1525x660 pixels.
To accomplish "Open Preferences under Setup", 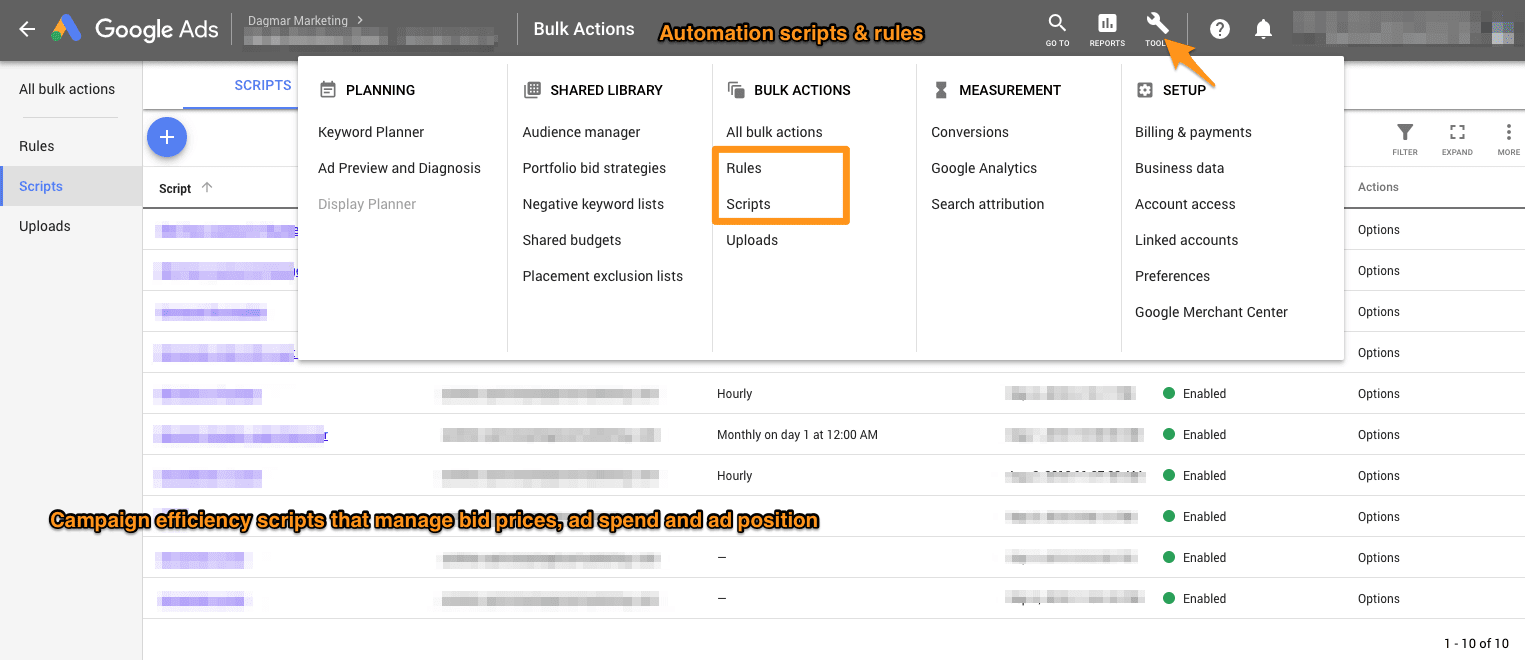I will 1172,276.
